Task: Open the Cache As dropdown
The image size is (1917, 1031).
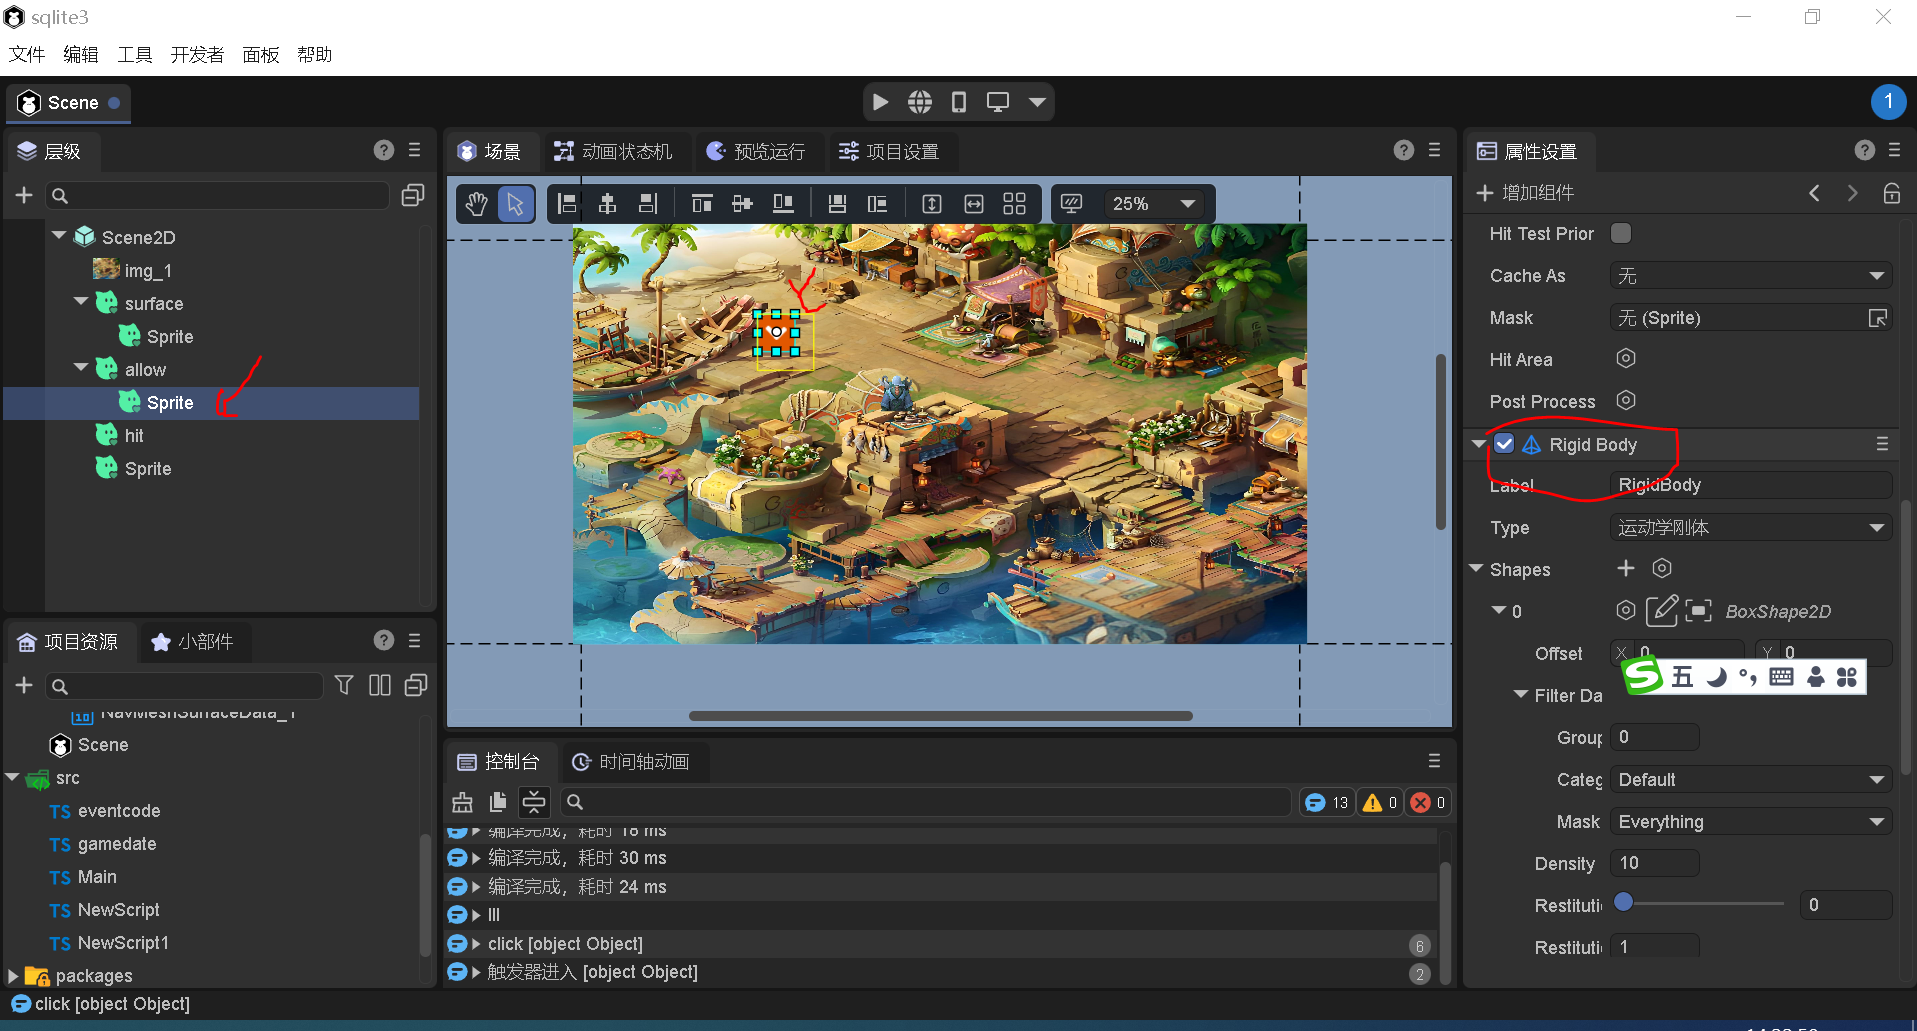Action: point(1751,276)
